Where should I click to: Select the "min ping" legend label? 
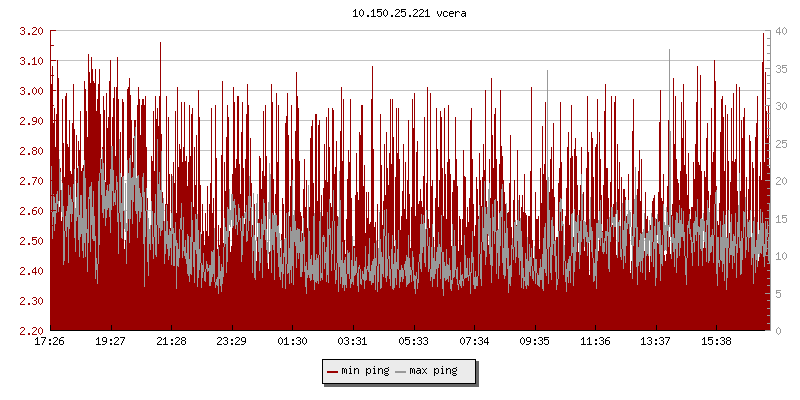(366, 371)
